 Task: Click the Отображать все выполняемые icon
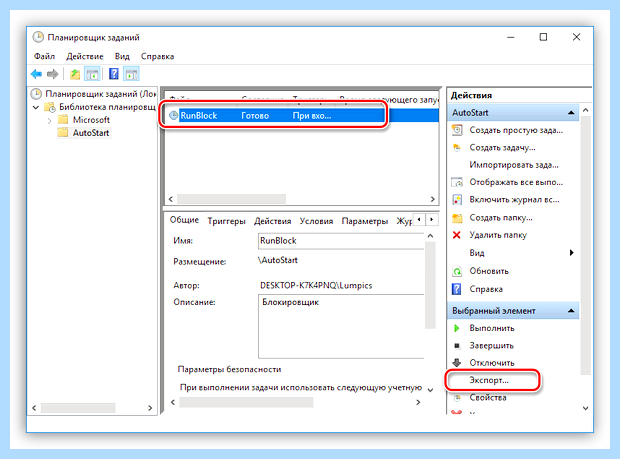[x=457, y=182]
